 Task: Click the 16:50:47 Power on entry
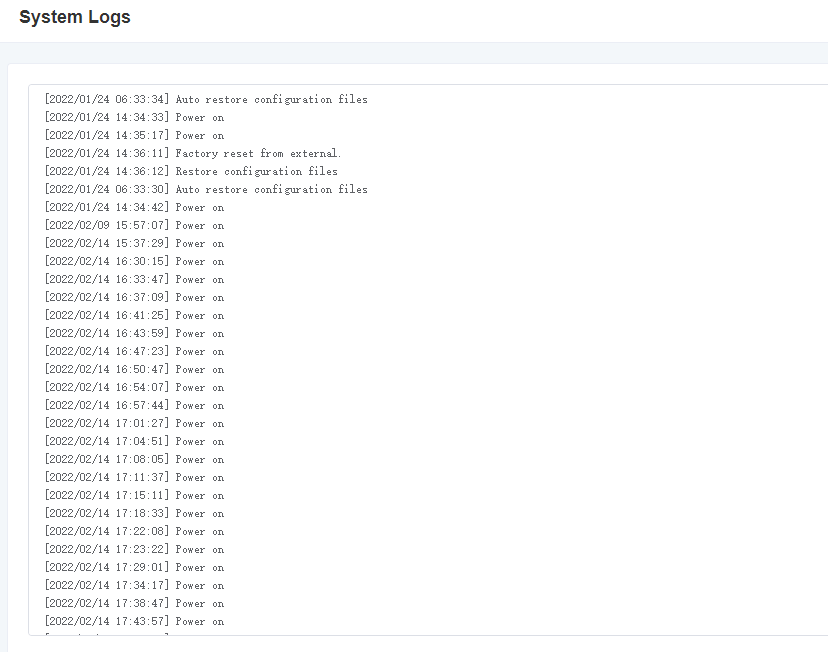click(x=134, y=368)
